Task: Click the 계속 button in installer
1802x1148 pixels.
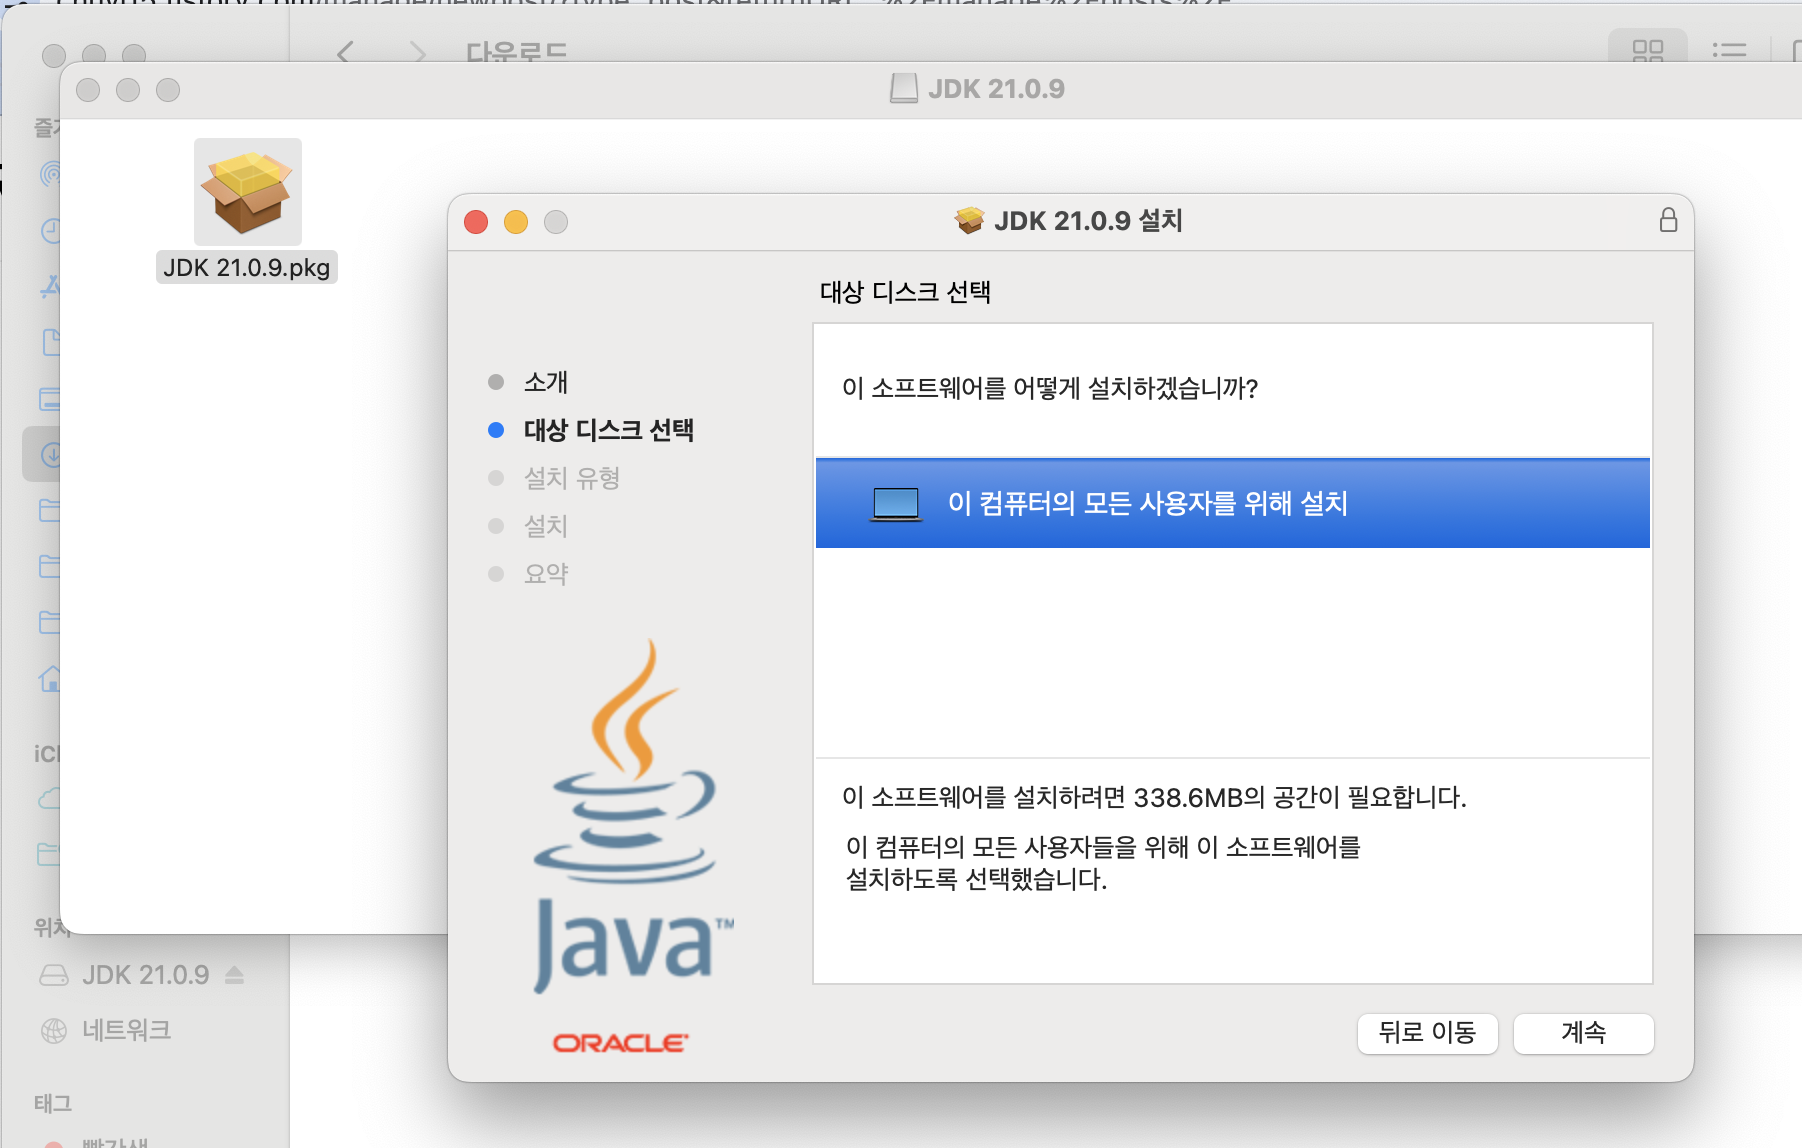Action: [x=1583, y=1033]
